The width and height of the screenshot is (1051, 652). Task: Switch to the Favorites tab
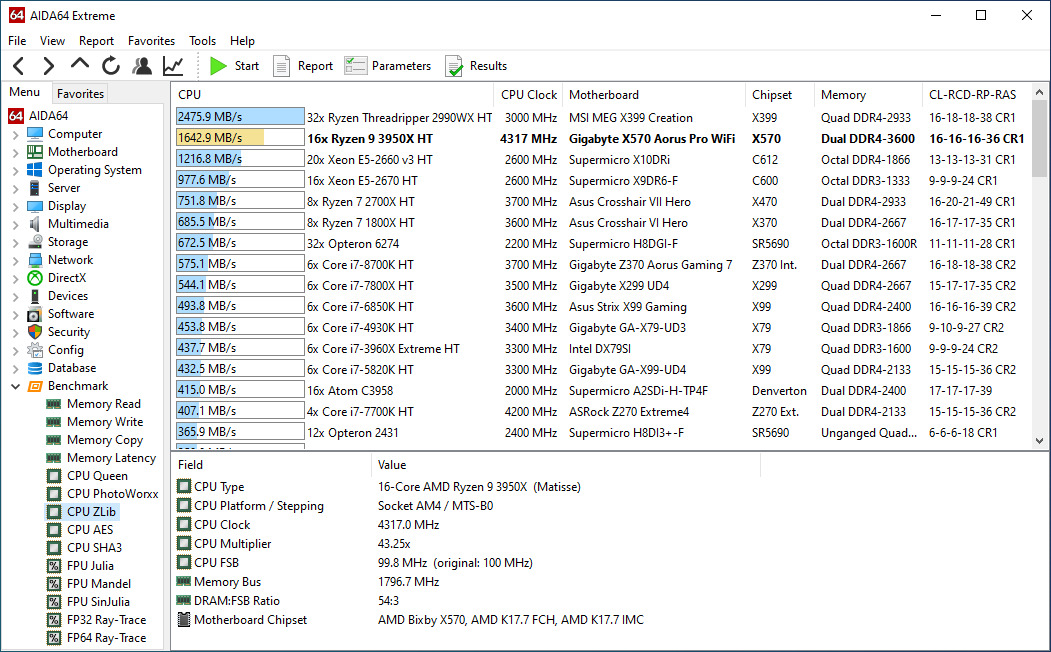coord(80,93)
